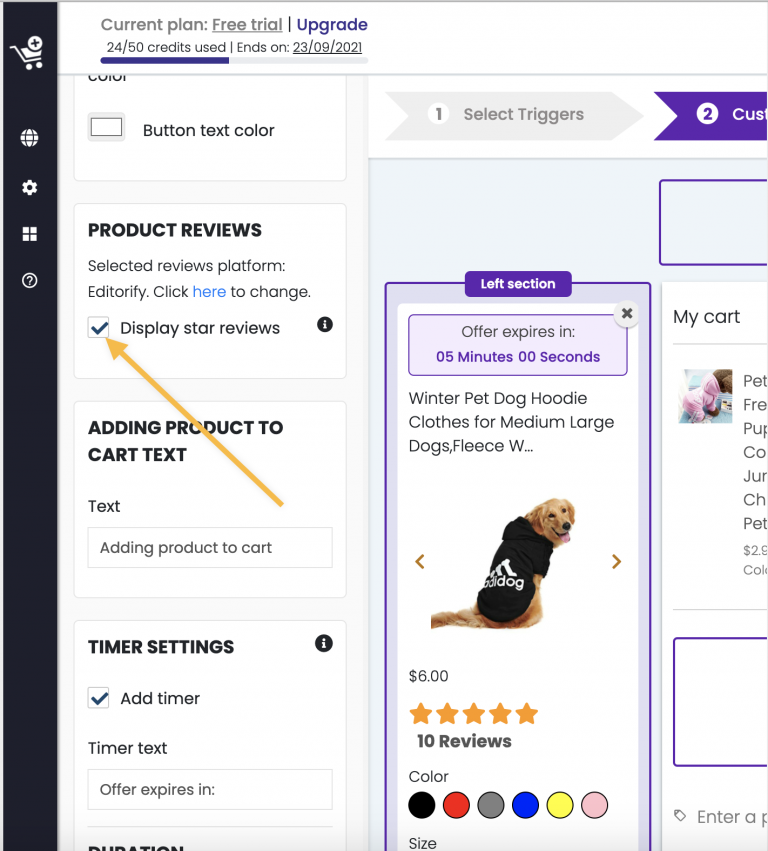Open the globe icon in sidebar
The height and width of the screenshot is (851, 768).
[29, 138]
